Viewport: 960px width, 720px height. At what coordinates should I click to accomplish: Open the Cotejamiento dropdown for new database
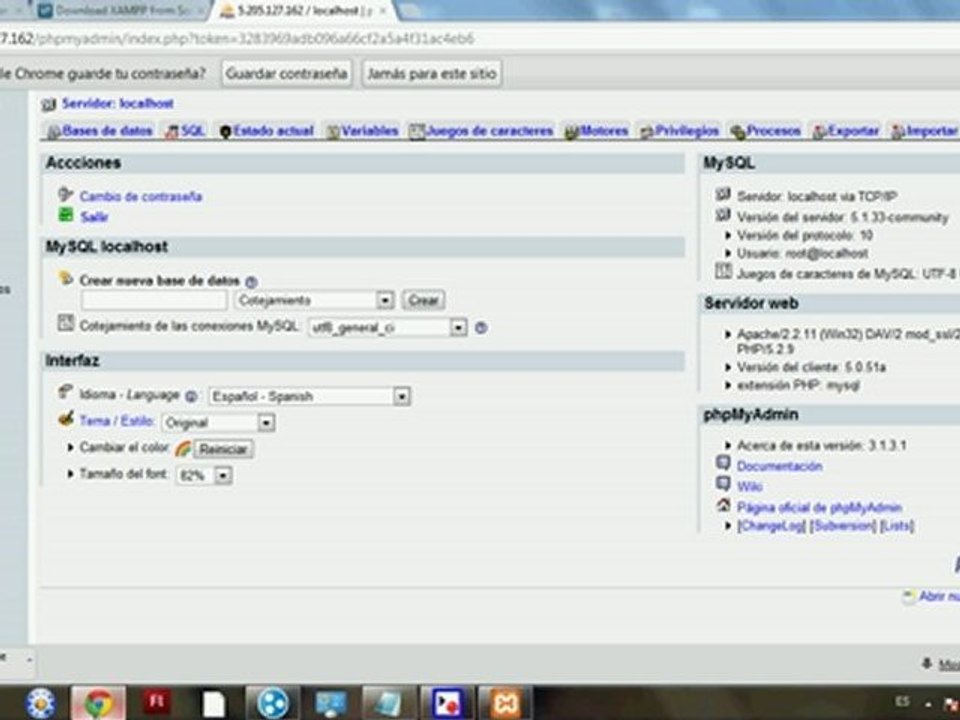click(x=314, y=300)
